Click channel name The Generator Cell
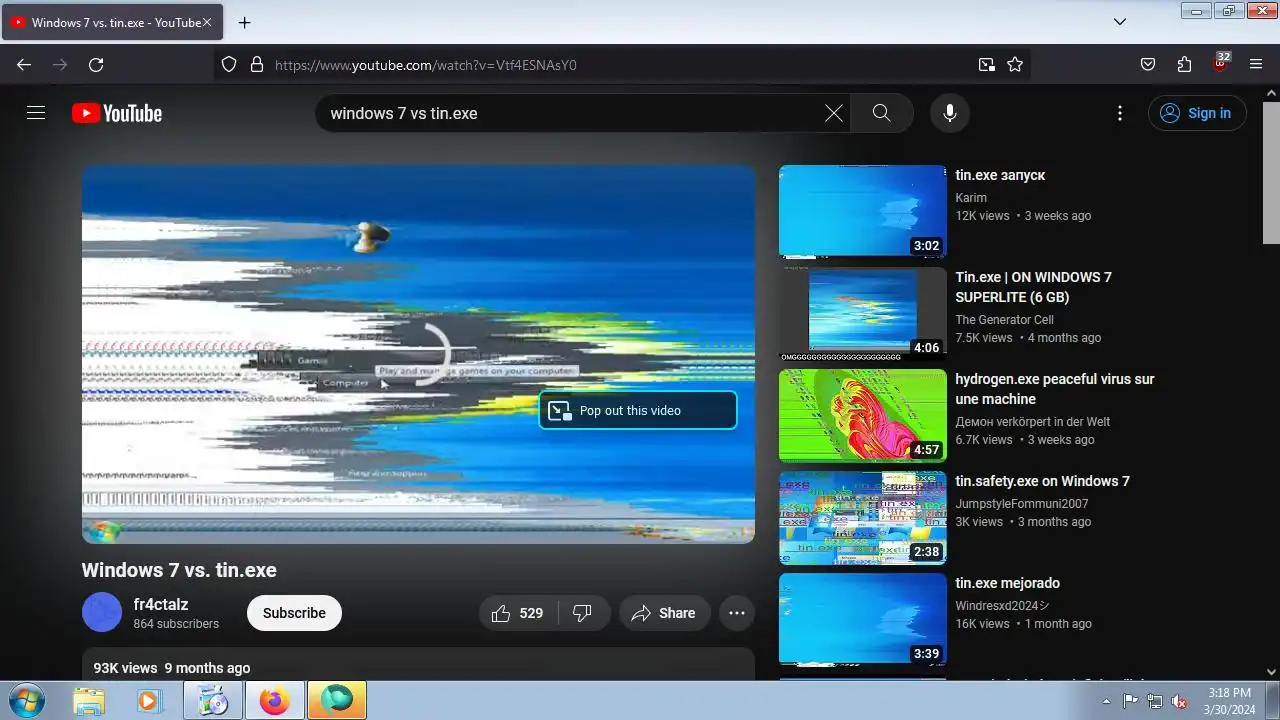 (x=1004, y=320)
